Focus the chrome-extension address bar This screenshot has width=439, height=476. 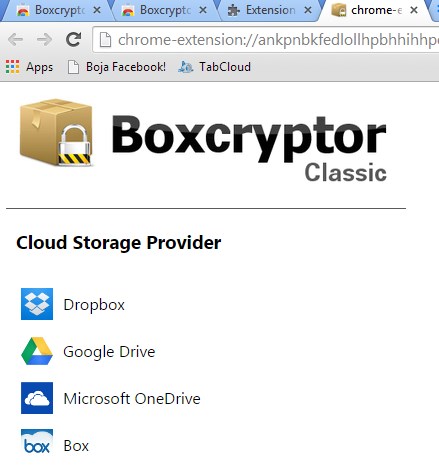pyautogui.click(x=267, y=40)
